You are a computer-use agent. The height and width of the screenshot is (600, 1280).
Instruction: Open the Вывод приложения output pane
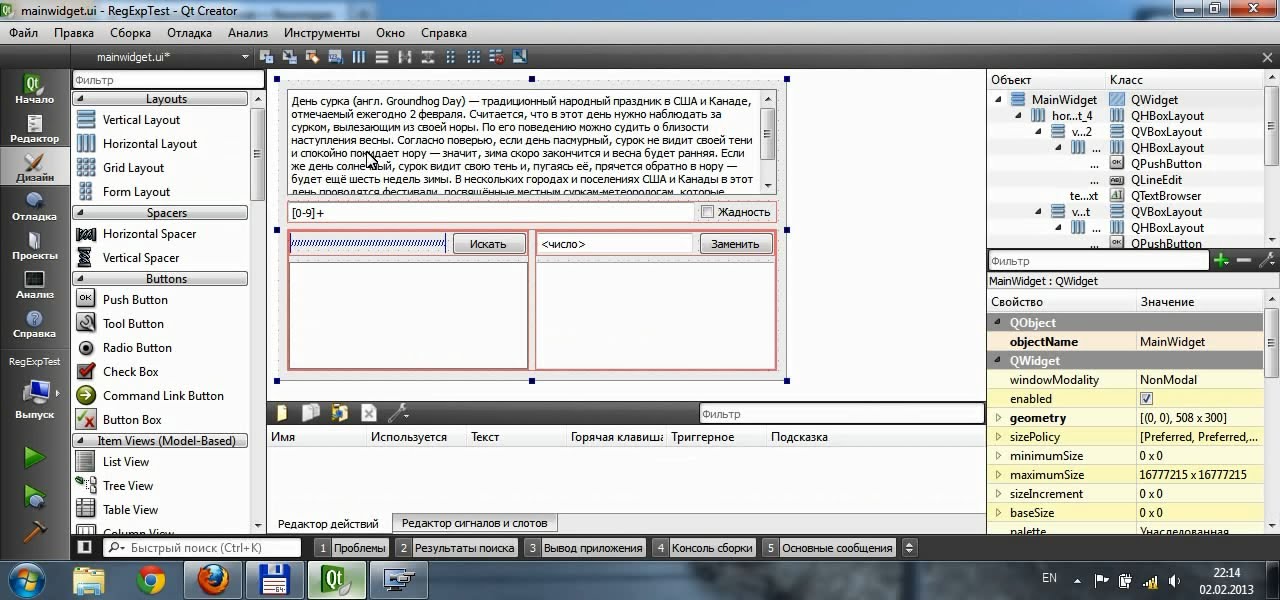(585, 548)
